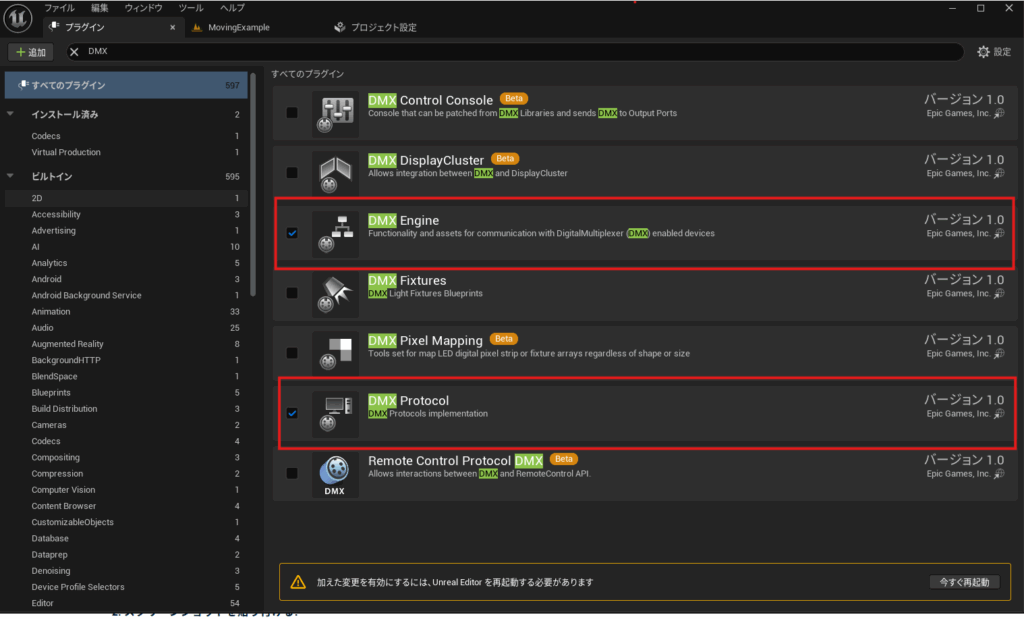The image size is (1024, 619).
Task: Select the Blueprints category
Action: 126,392
